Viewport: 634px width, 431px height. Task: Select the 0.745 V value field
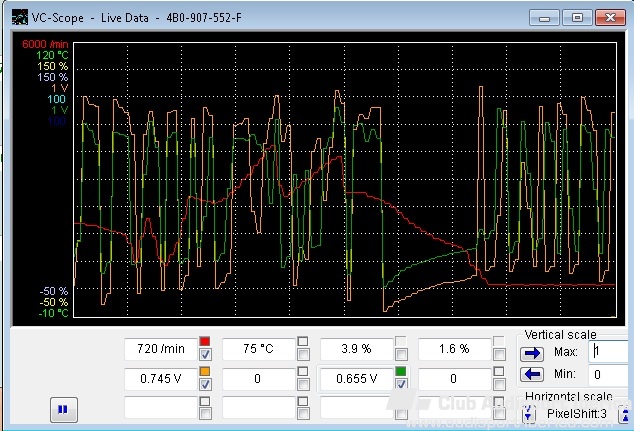(x=161, y=379)
